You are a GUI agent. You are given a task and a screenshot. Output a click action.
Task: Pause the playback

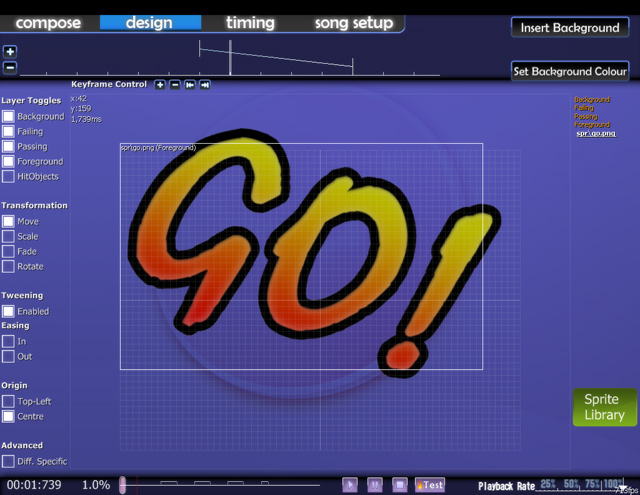tap(375, 485)
